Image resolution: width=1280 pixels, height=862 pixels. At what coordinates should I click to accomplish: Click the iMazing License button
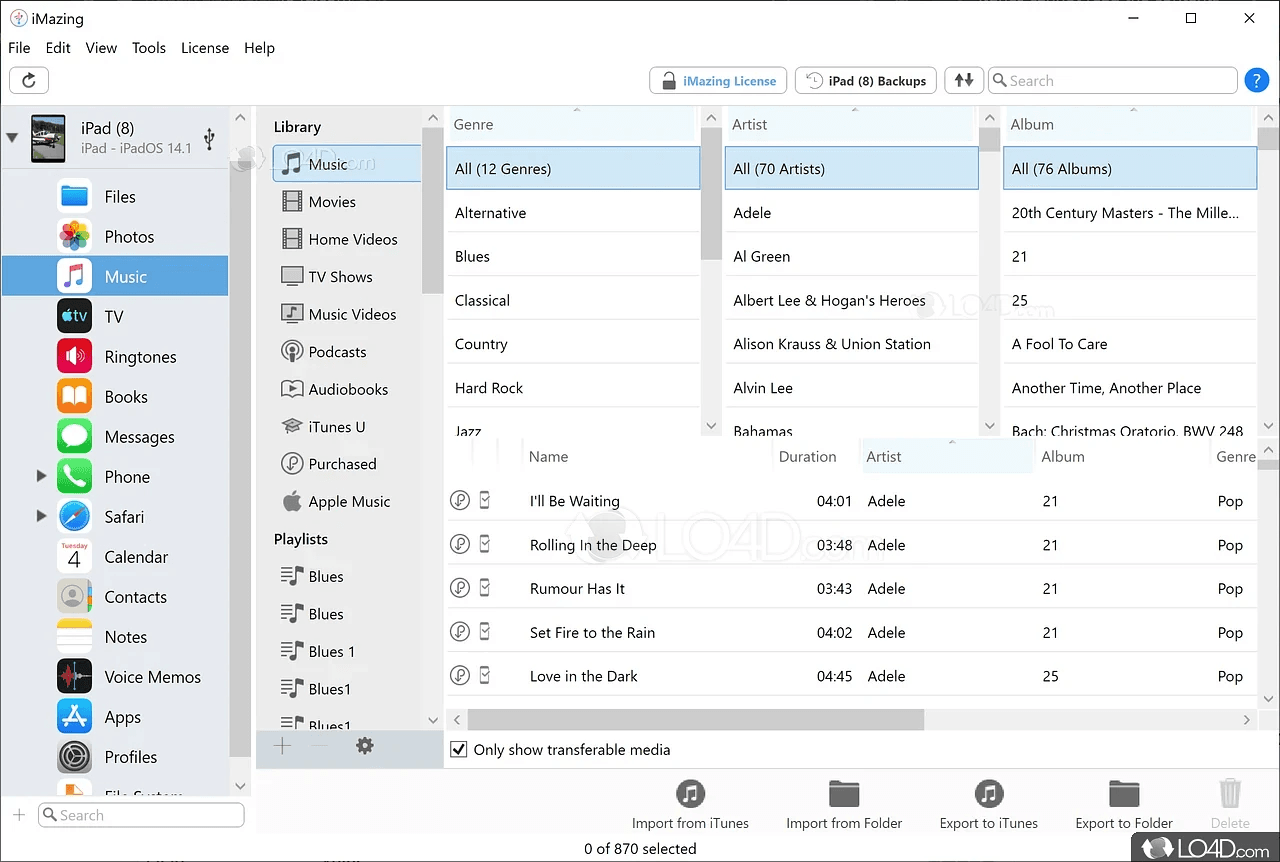tap(718, 81)
